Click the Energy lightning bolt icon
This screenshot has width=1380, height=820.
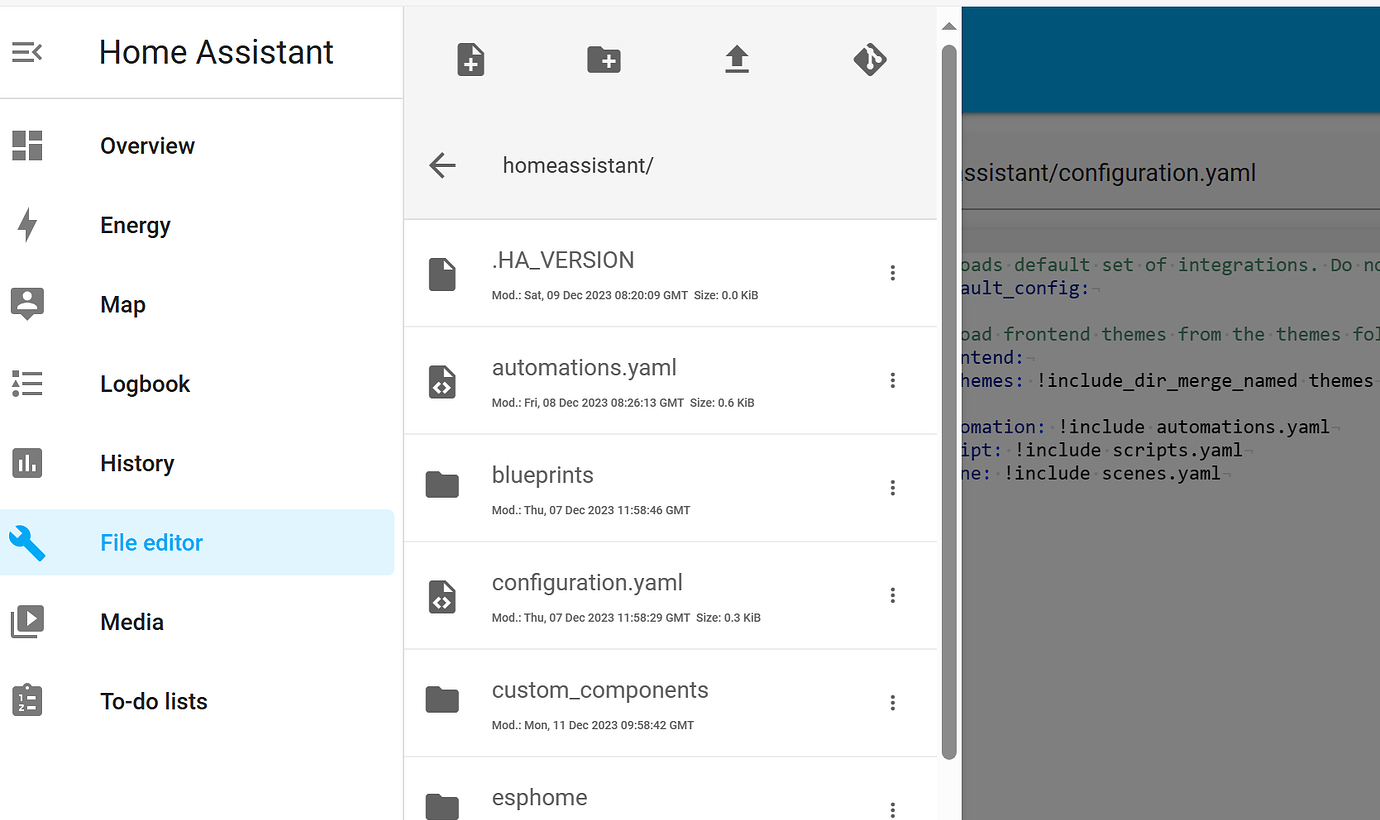27,225
